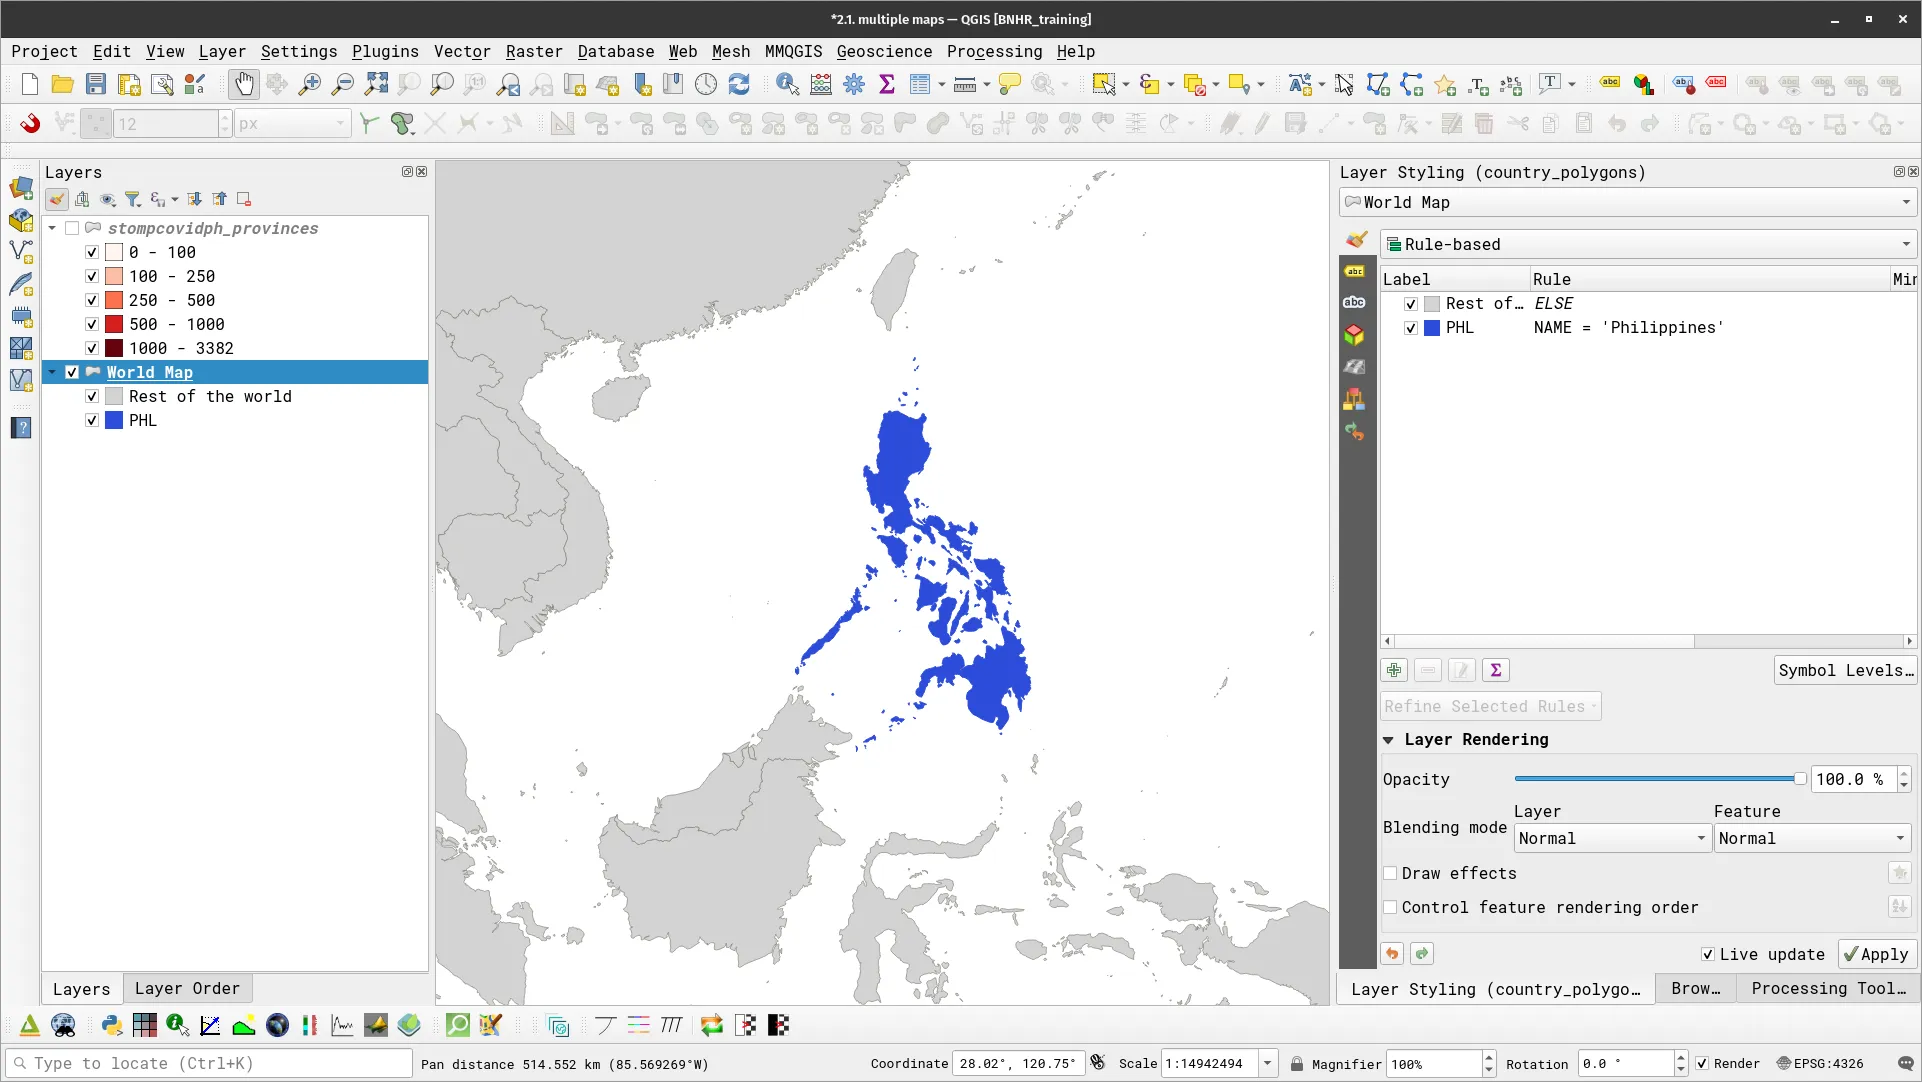
Task: Open the Vector menu
Action: (x=462, y=51)
